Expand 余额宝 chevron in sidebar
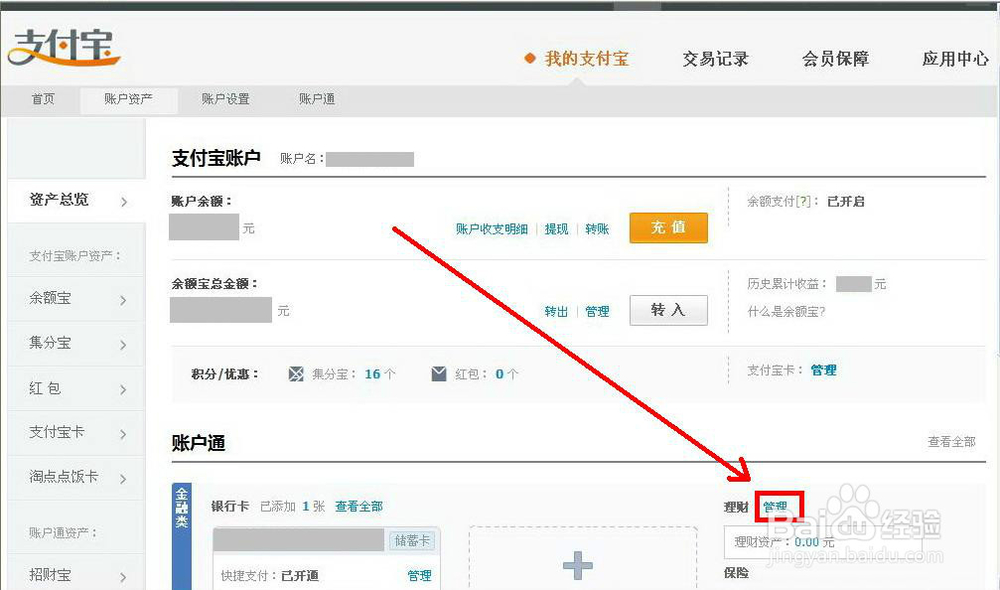The height and width of the screenshot is (590, 1000). point(123,300)
